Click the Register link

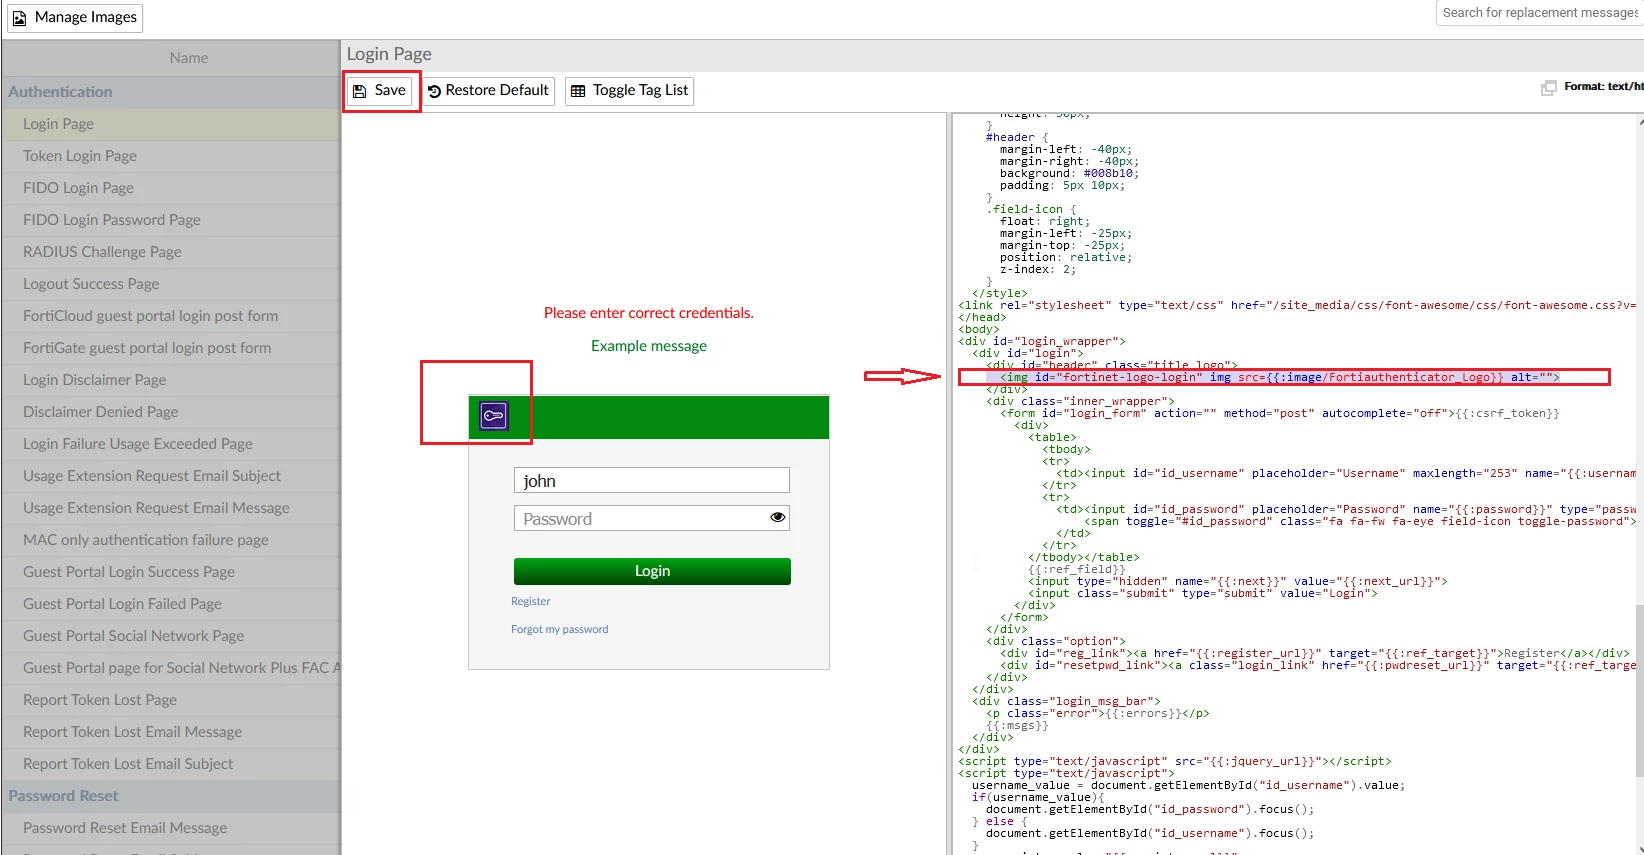tap(531, 602)
